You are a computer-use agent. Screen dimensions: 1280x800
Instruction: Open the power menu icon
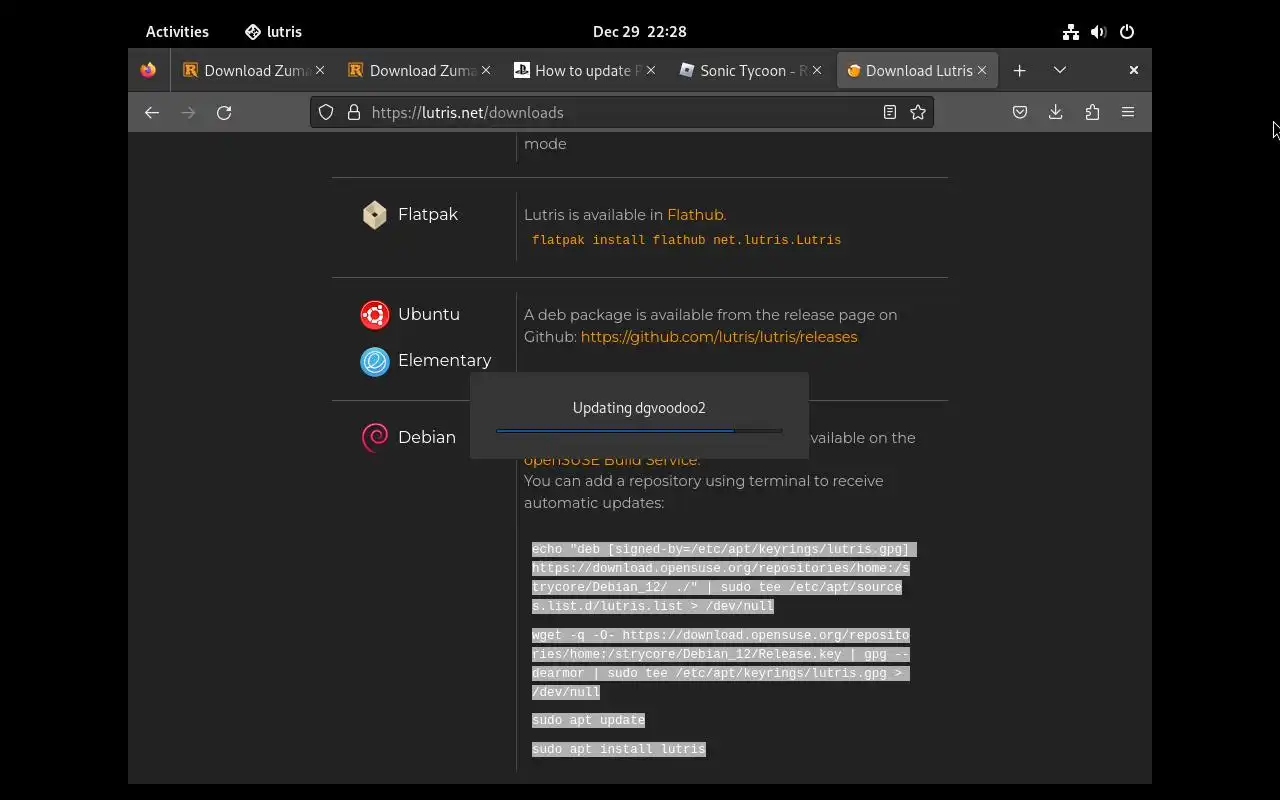pos(1127,32)
